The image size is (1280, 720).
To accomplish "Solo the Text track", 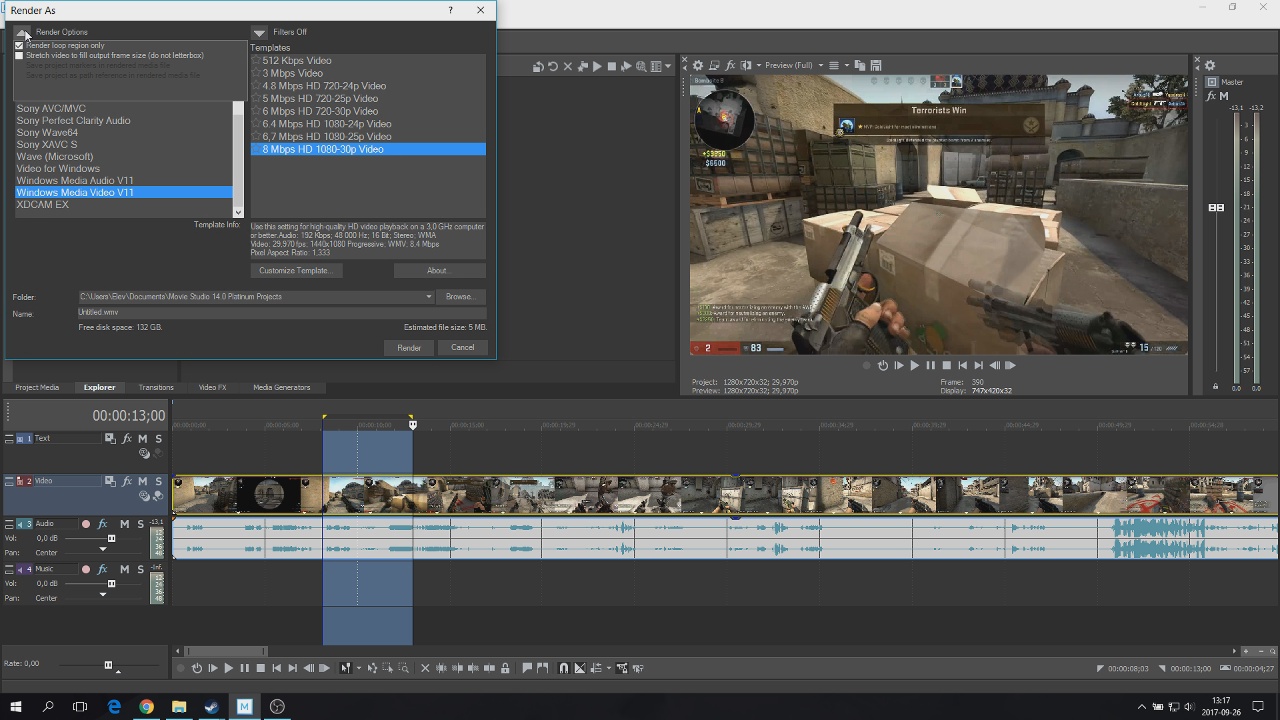I will pos(158,439).
